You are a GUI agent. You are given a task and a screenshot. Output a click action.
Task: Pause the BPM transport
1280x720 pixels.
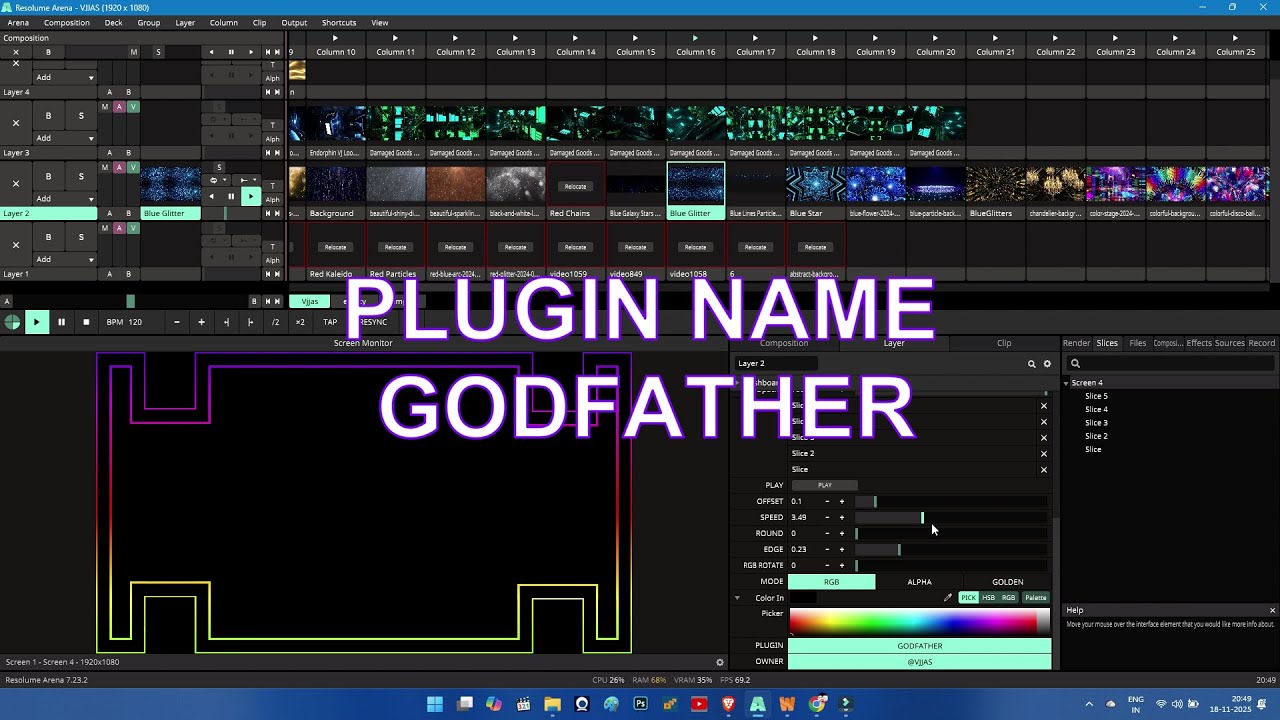pos(61,322)
